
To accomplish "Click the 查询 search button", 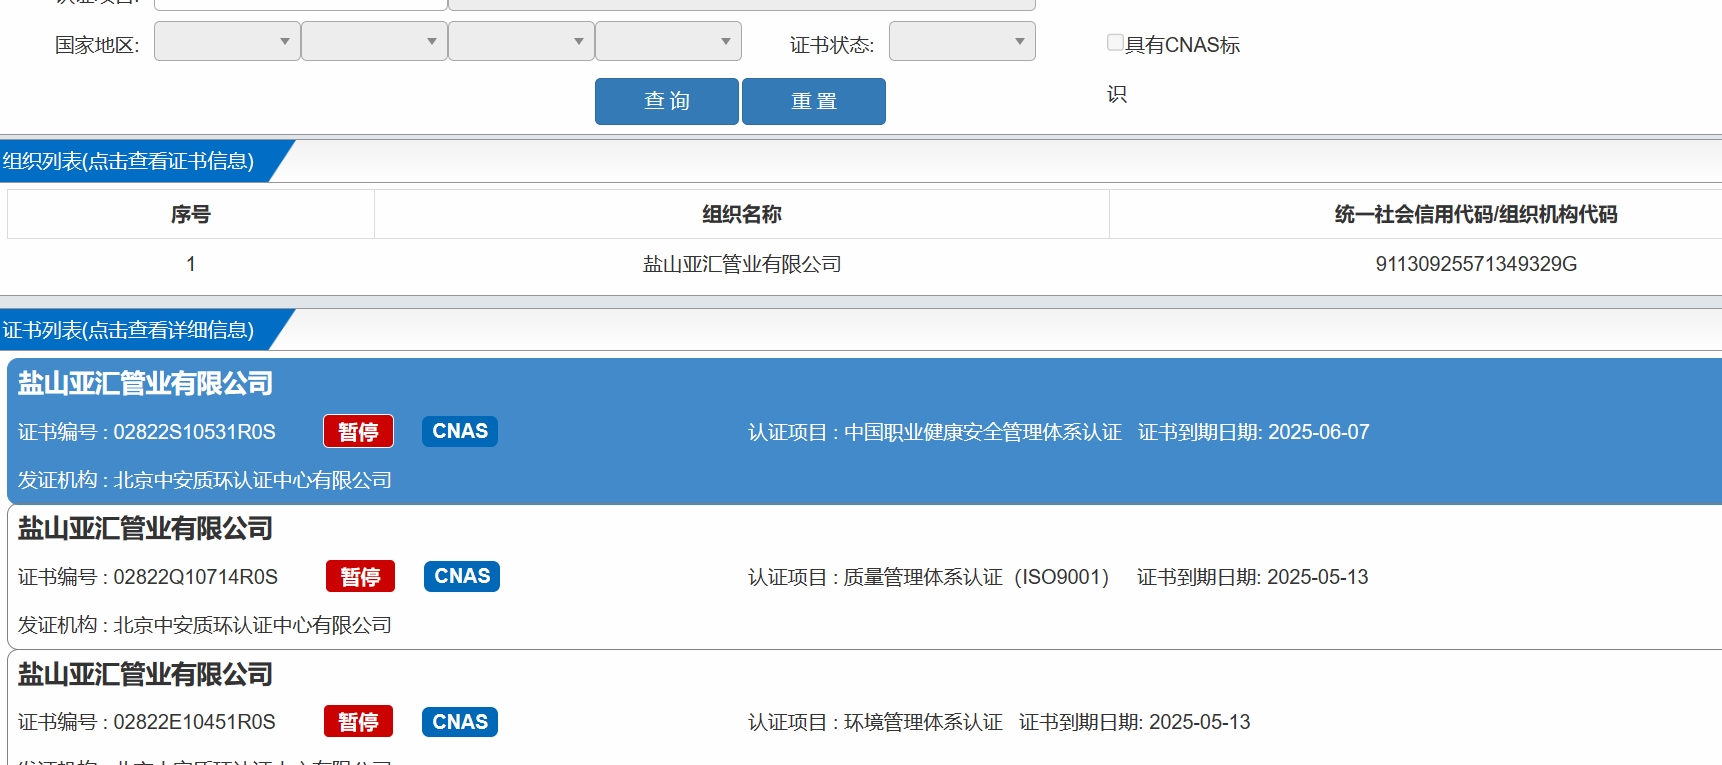I will tap(667, 101).
